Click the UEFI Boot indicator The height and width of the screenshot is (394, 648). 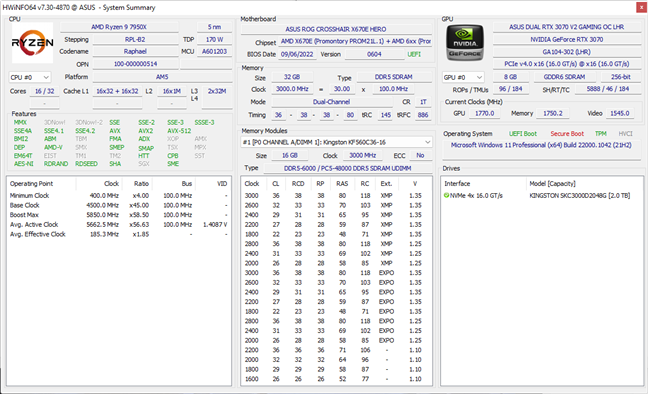coord(523,134)
